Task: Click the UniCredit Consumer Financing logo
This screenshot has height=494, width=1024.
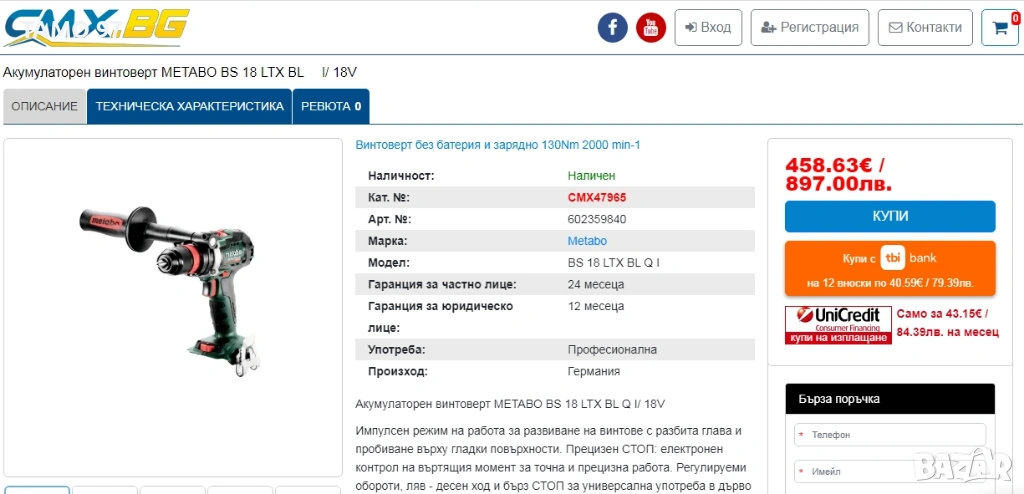Action: (x=837, y=325)
